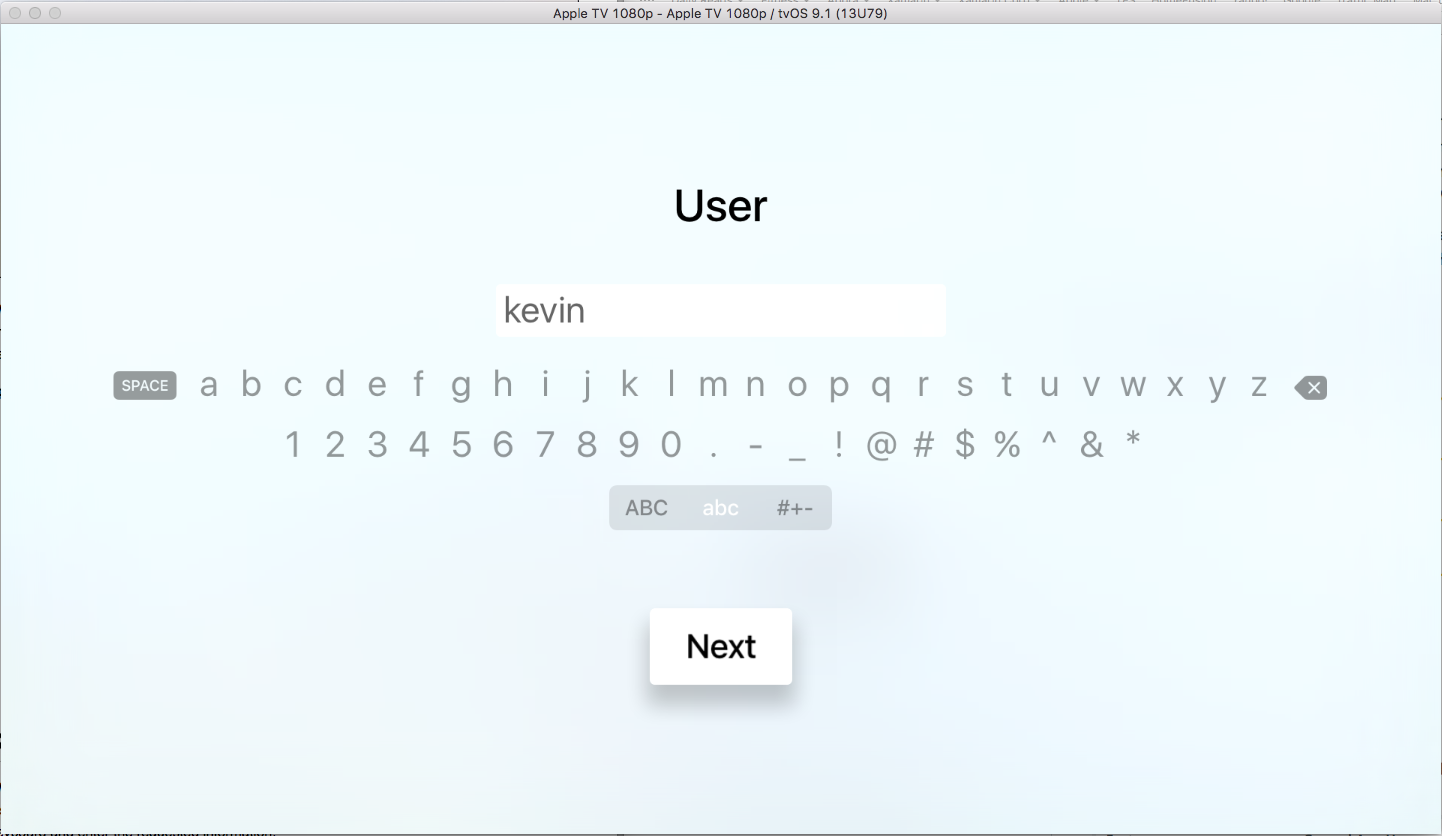
Task: Select the letter j key
Action: click(x=587, y=386)
